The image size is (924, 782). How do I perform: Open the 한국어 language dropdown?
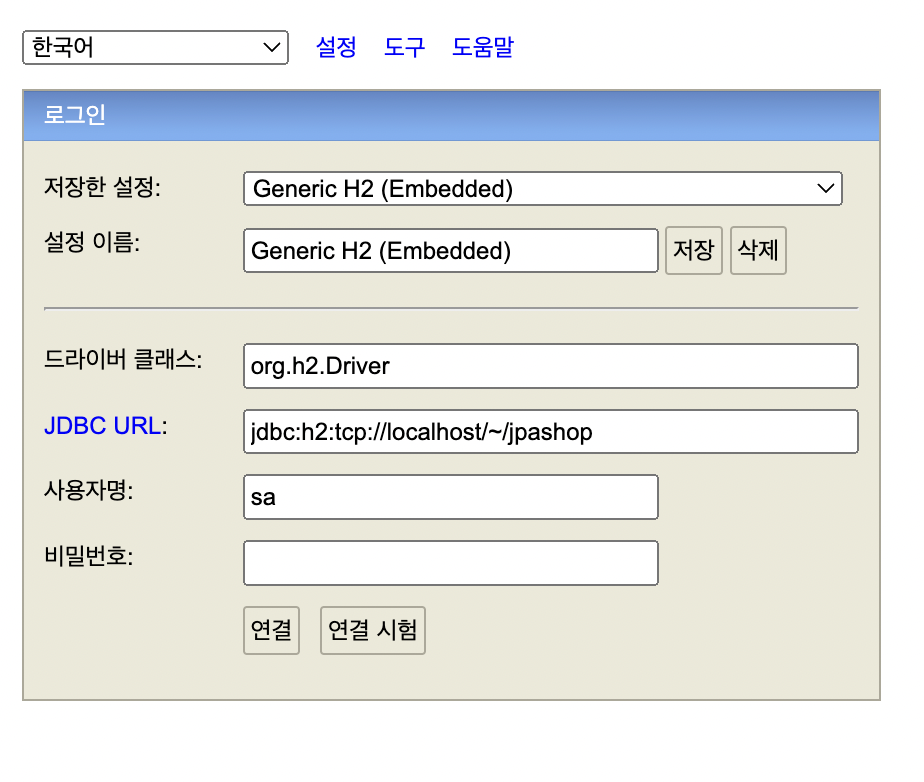[x=155, y=47]
